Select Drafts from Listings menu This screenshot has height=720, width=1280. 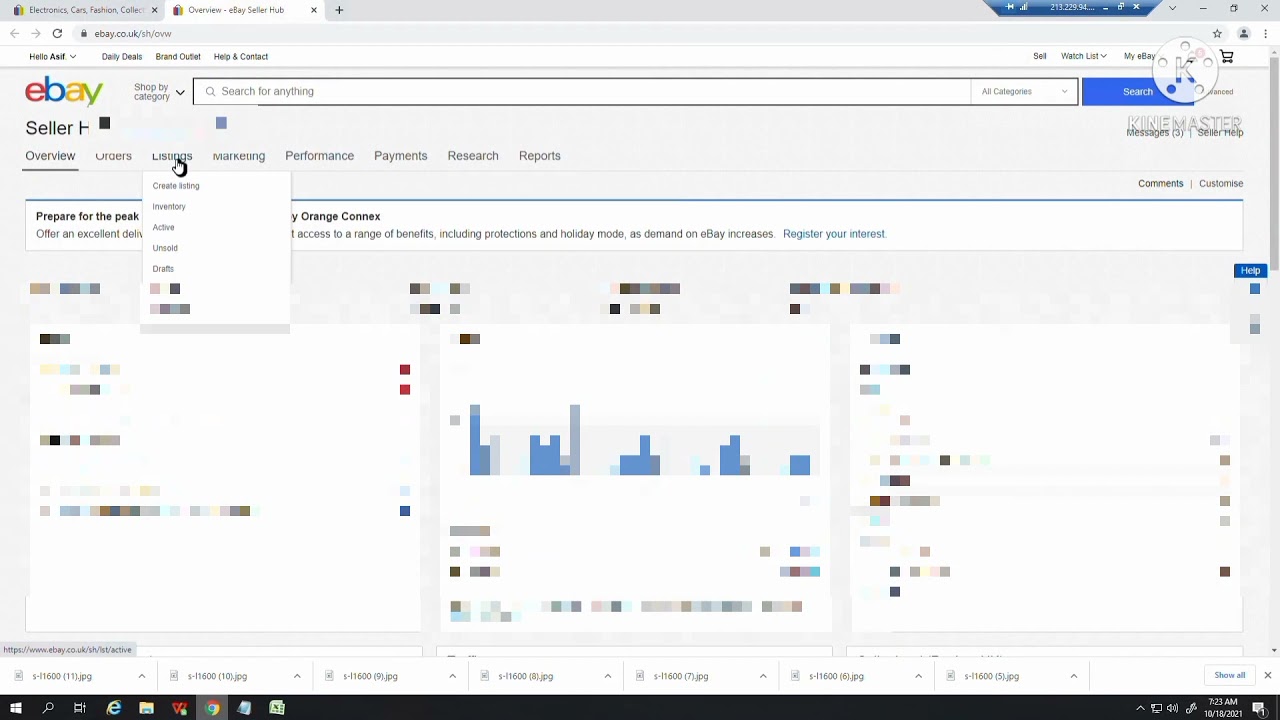coord(163,269)
